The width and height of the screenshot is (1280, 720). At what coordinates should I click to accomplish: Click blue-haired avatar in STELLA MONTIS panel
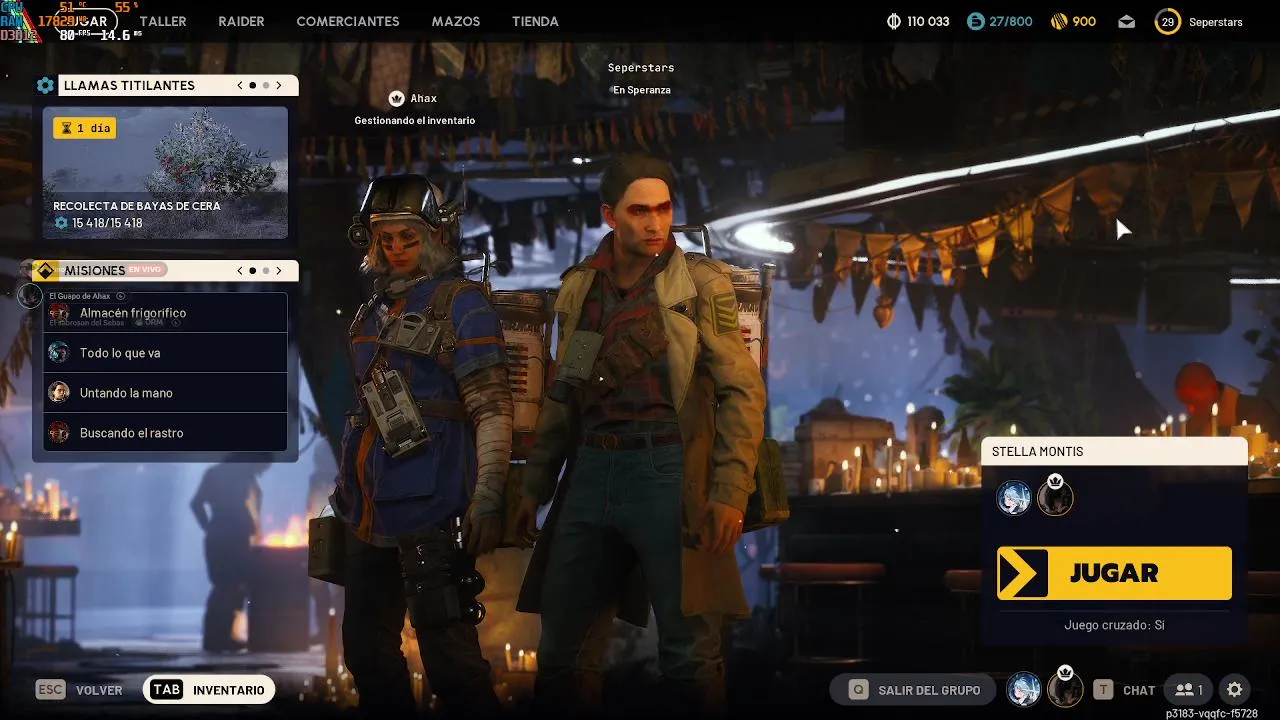pyautogui.click(x=1014, y=497)
